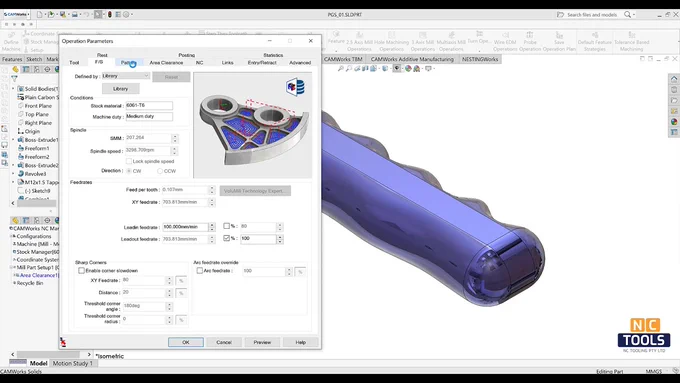Click the Apply Scene icon in viewport toolbar
680x383 pixels.
coord(417,69)
